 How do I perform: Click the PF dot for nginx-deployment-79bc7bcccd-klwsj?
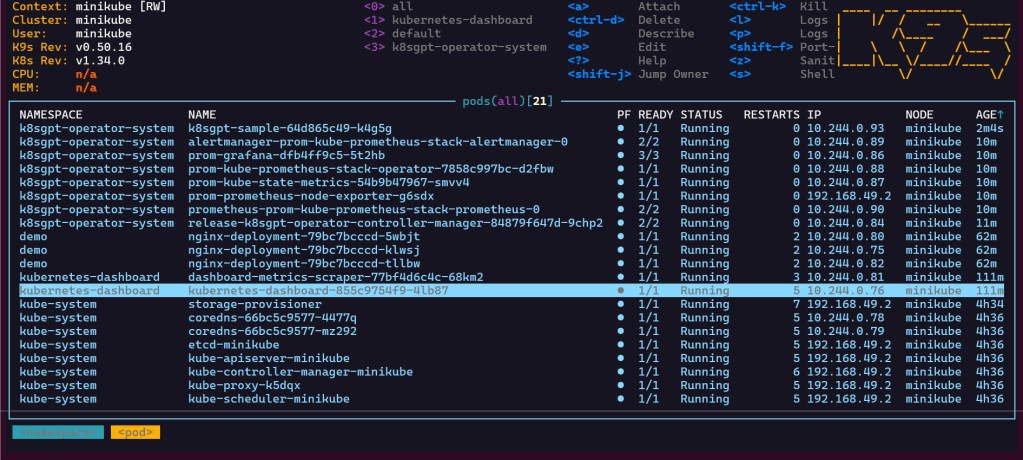(x=621, y=250)
